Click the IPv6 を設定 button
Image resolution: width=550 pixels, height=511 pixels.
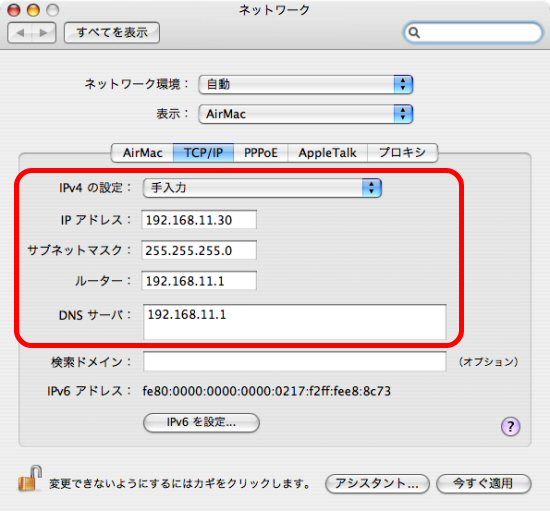point(201,422)
